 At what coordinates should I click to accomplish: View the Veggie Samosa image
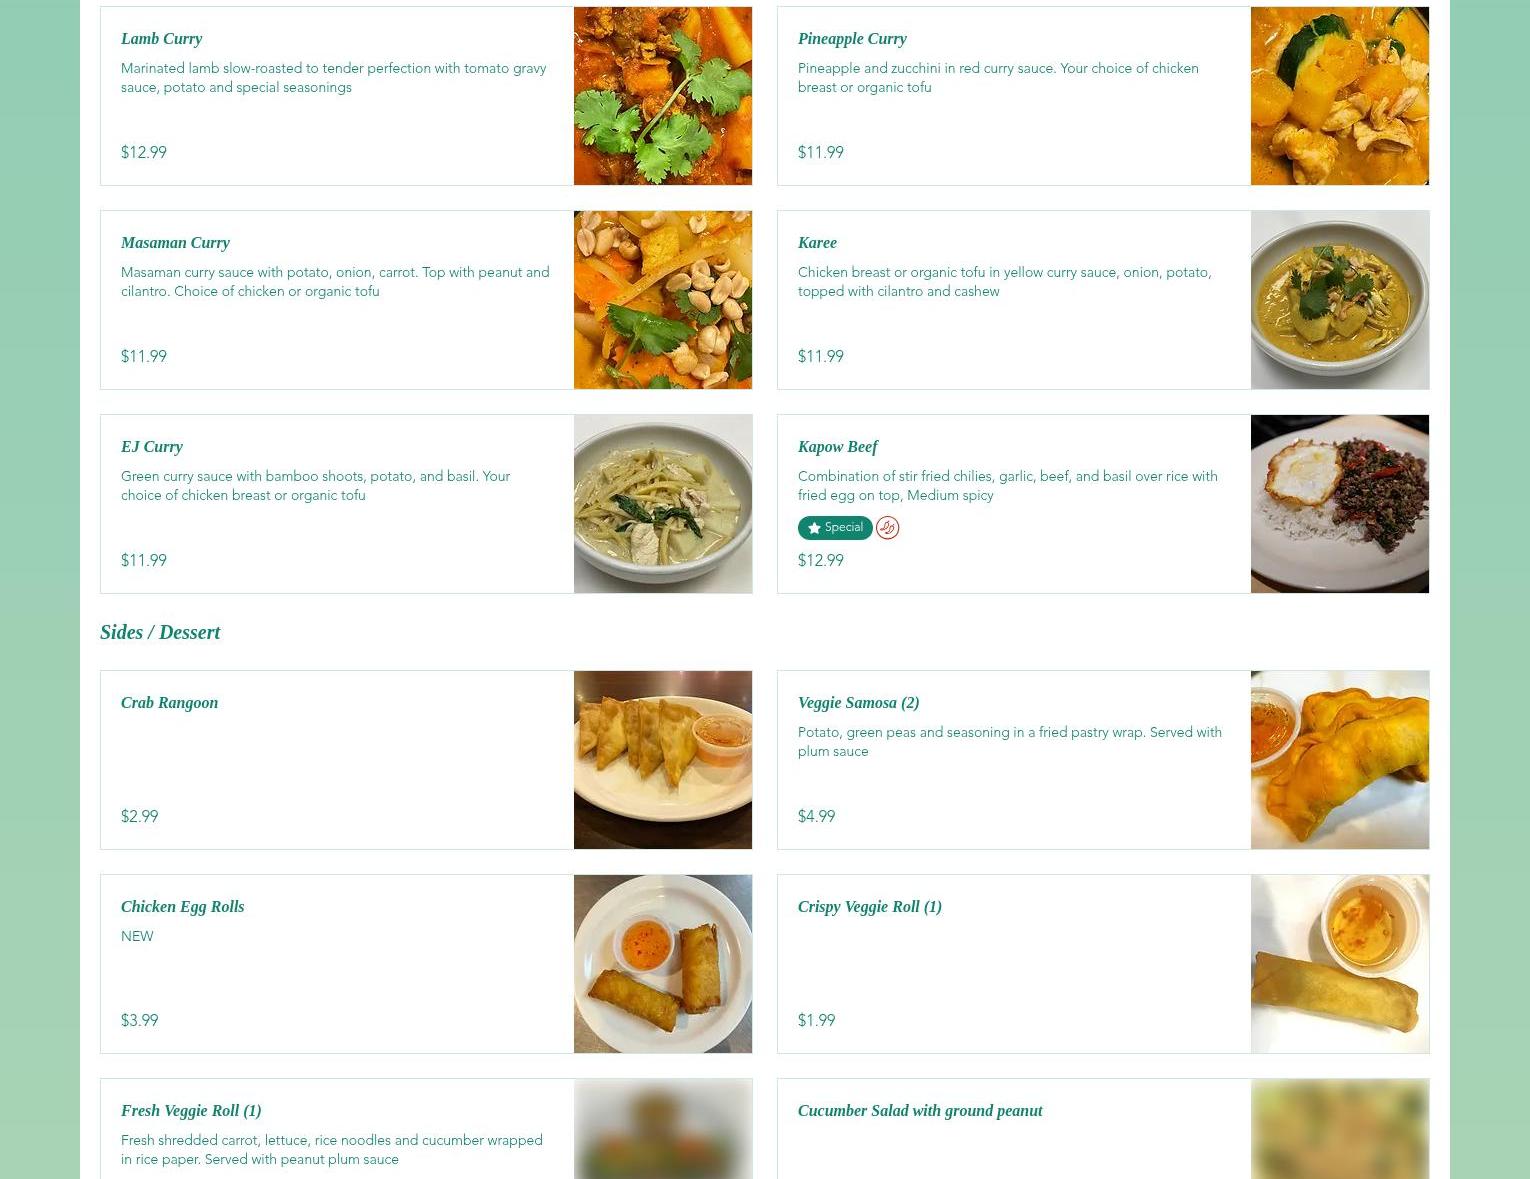pos(1340,760)
